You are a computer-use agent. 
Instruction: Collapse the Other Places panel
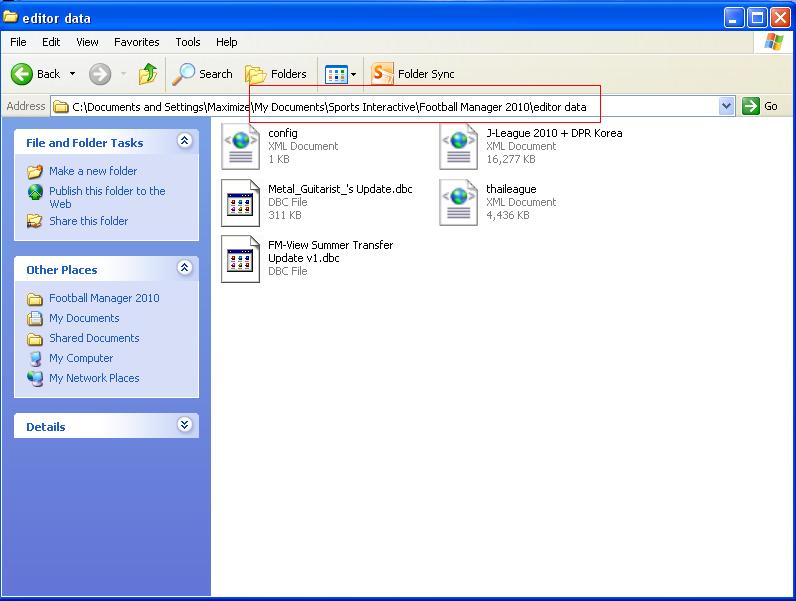click(x=185, y=268)
